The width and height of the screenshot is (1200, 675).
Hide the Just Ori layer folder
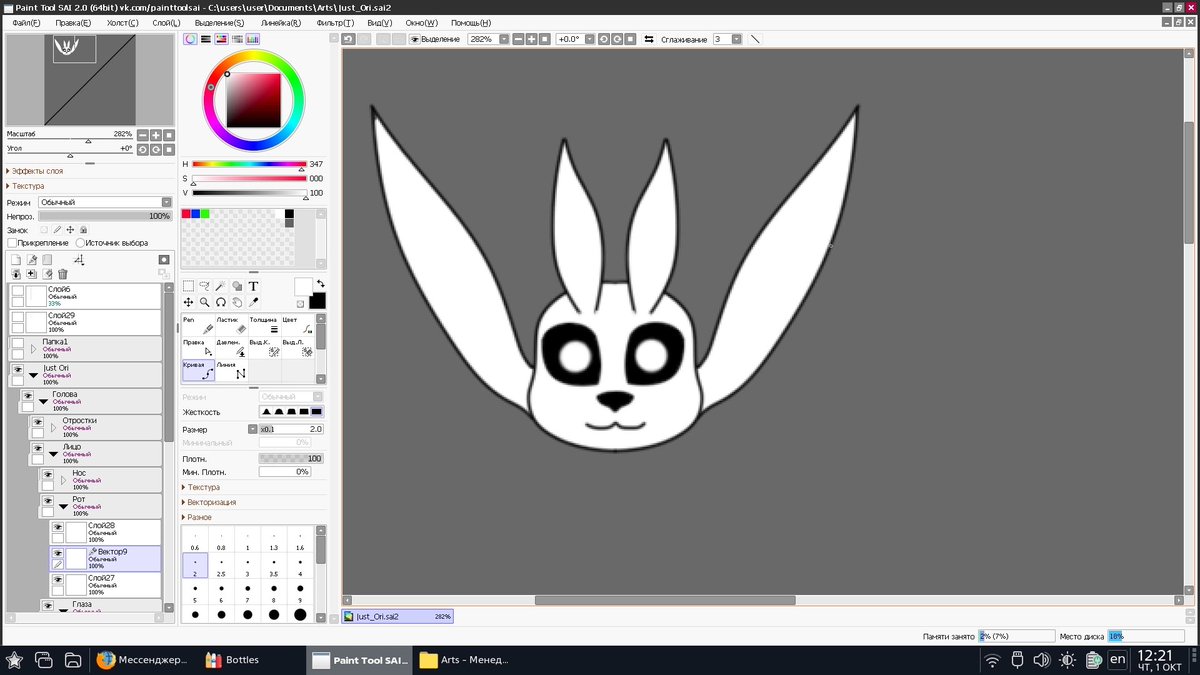click(17, 369)
